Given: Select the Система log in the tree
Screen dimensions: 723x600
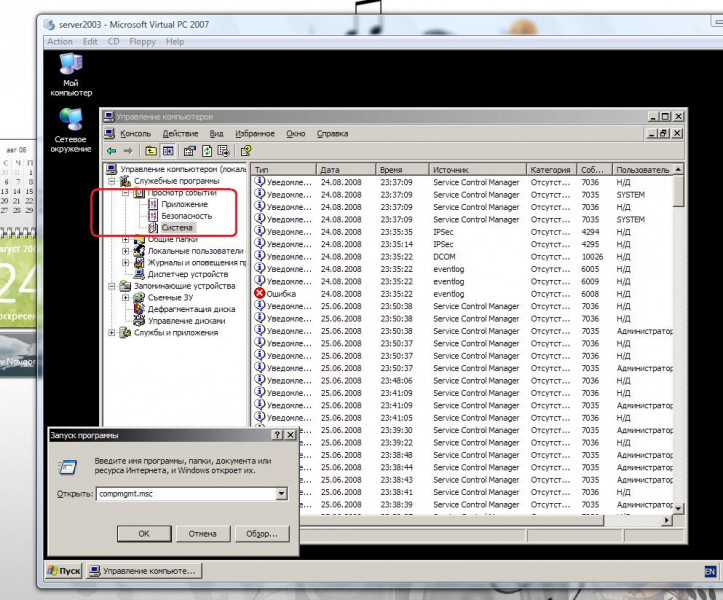Looking at the screenshot, I should [x=177, y=227].
